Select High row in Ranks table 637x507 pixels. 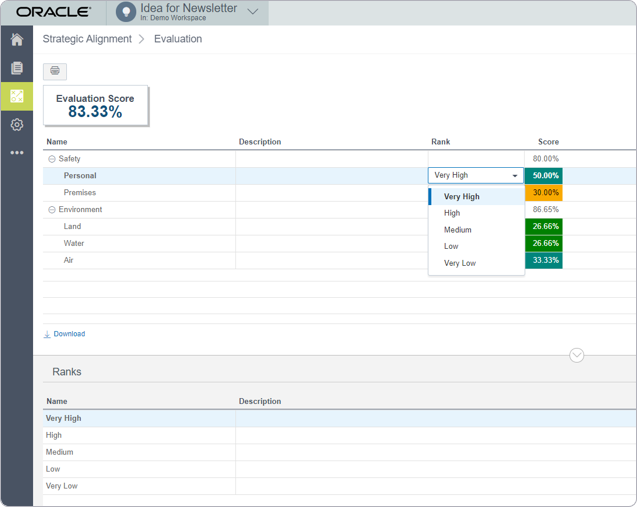point(340,436)
